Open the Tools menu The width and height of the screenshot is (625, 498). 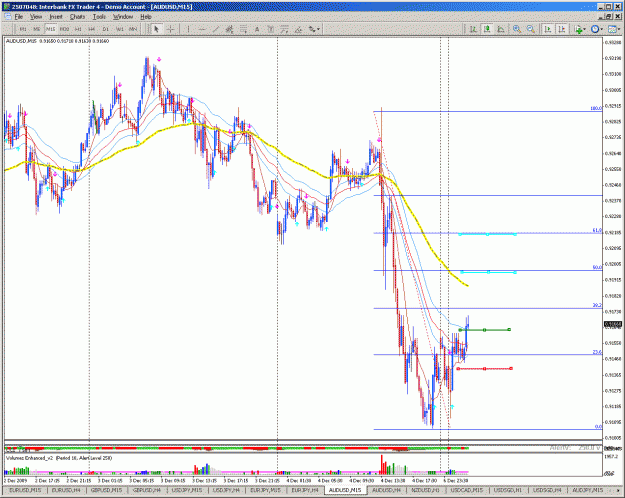(99, 17)
